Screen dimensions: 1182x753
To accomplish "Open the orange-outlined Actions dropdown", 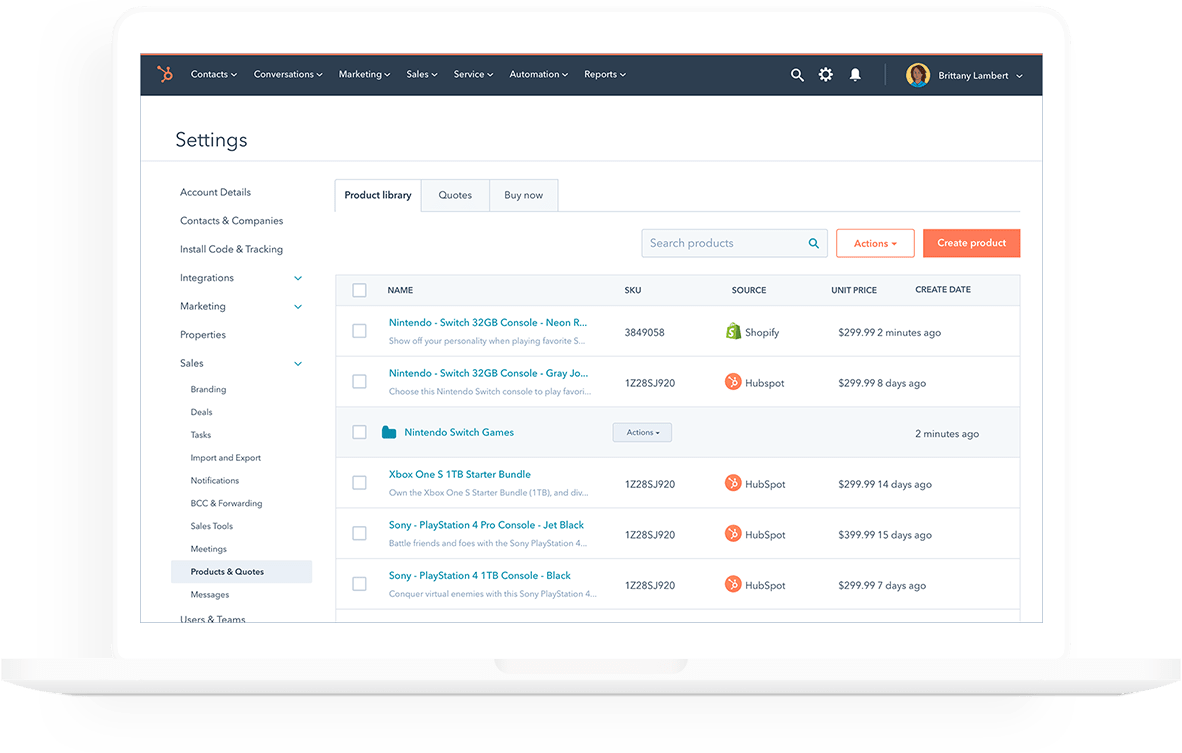I will point(875,243).
